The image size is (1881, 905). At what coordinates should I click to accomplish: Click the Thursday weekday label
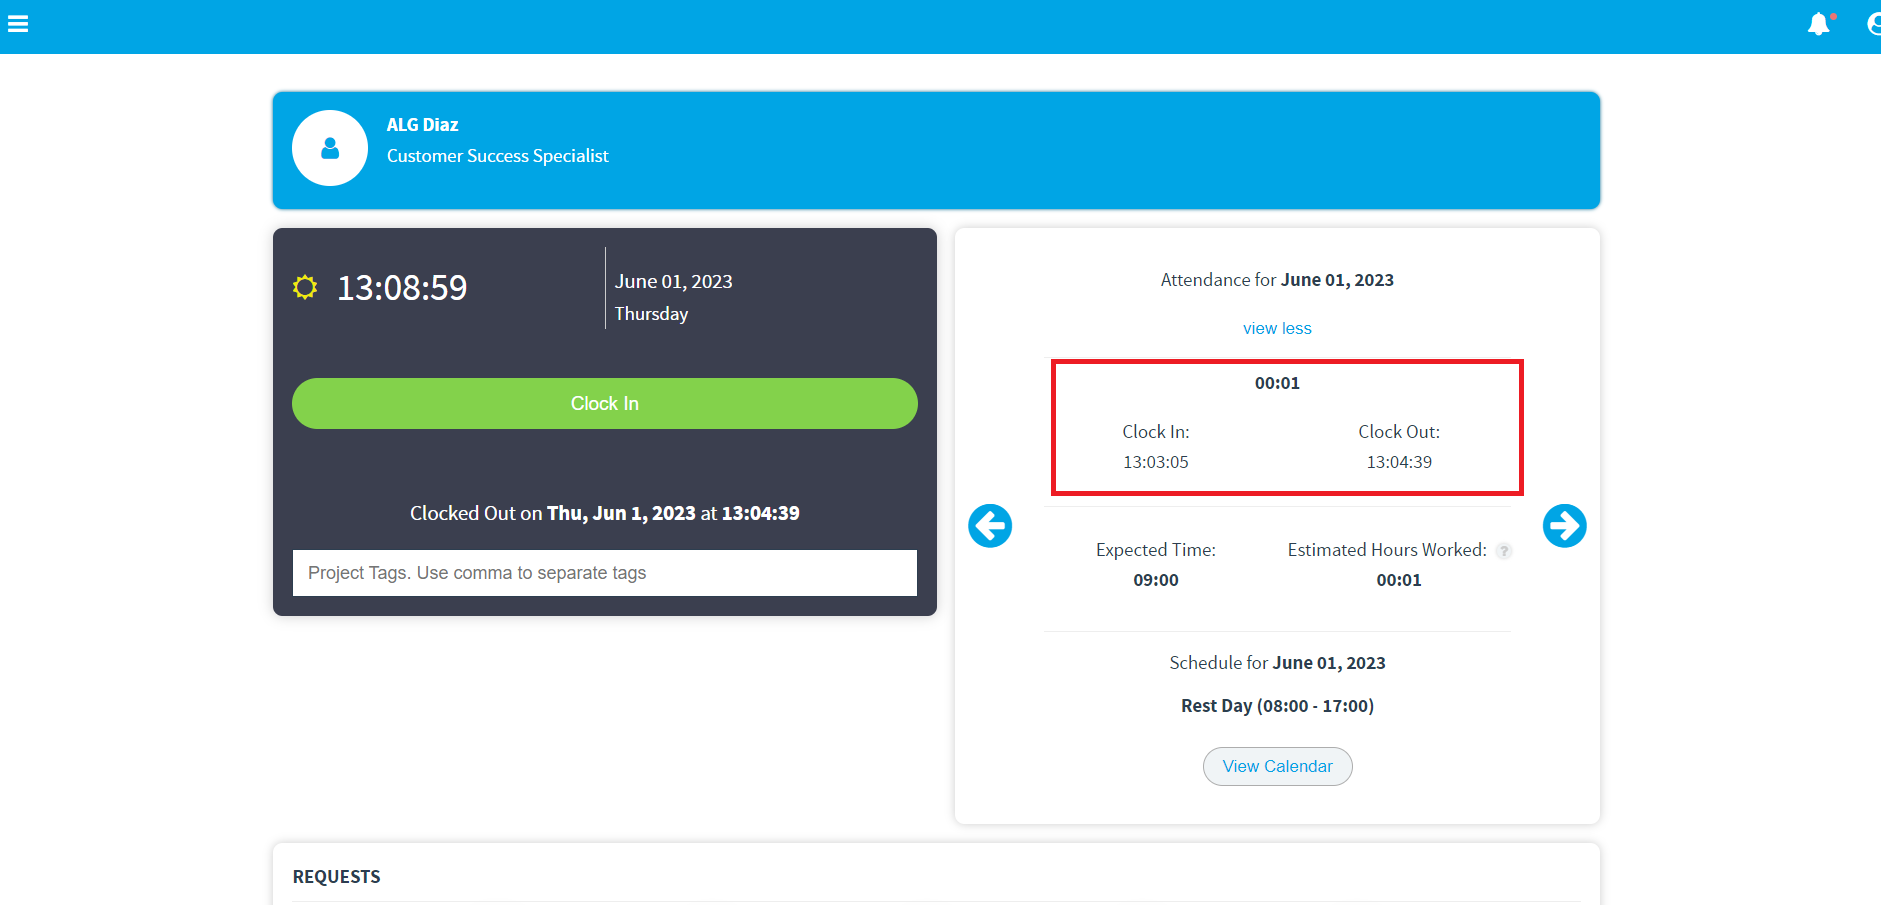pyautogui.click(x=651, y=314)
